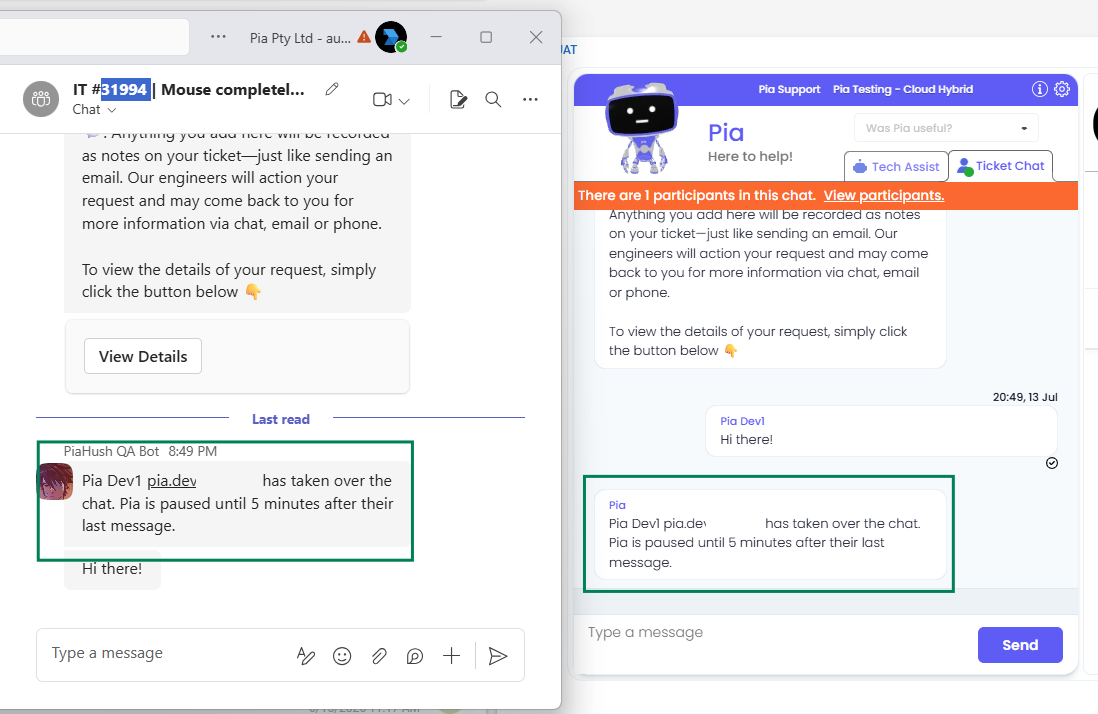The image size is (1098, 714).
Task: Click the warning triangle next to Pia Pty Ltd
Action: pos(364,36)
